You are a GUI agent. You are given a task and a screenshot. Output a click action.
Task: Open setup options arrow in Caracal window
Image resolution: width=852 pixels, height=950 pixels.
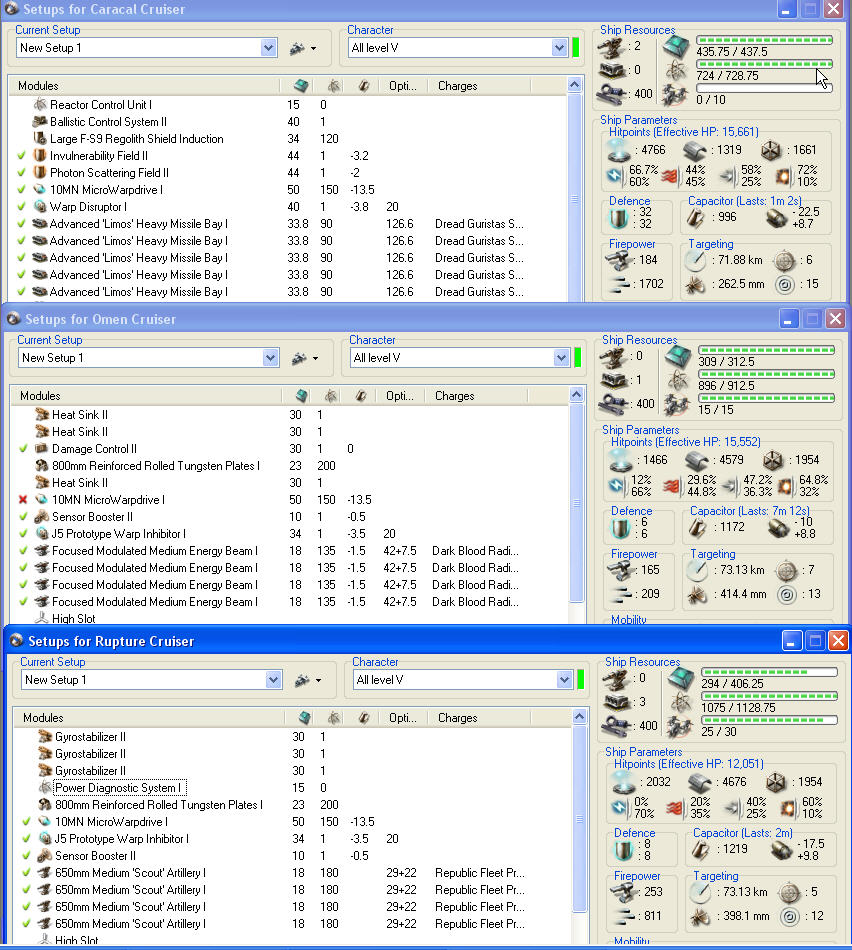(313, 48)
